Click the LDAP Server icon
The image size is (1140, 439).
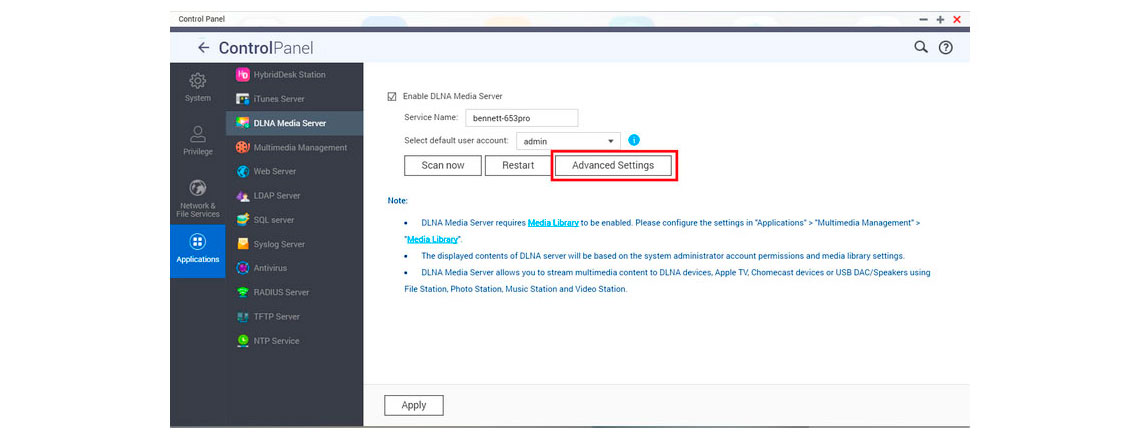(243, 196)
